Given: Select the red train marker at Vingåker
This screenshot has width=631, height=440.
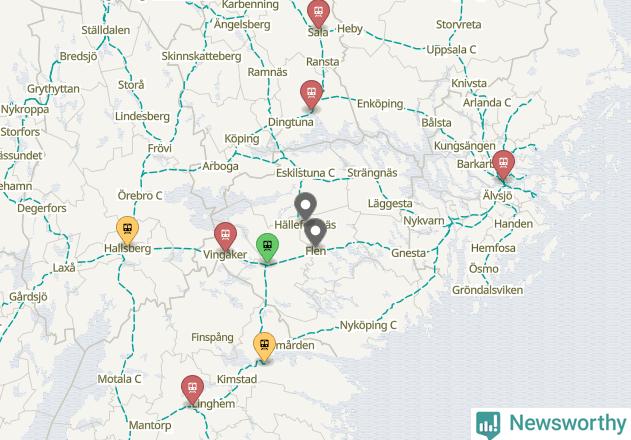Looking at the screenshot, I should (x=225, y=236).
